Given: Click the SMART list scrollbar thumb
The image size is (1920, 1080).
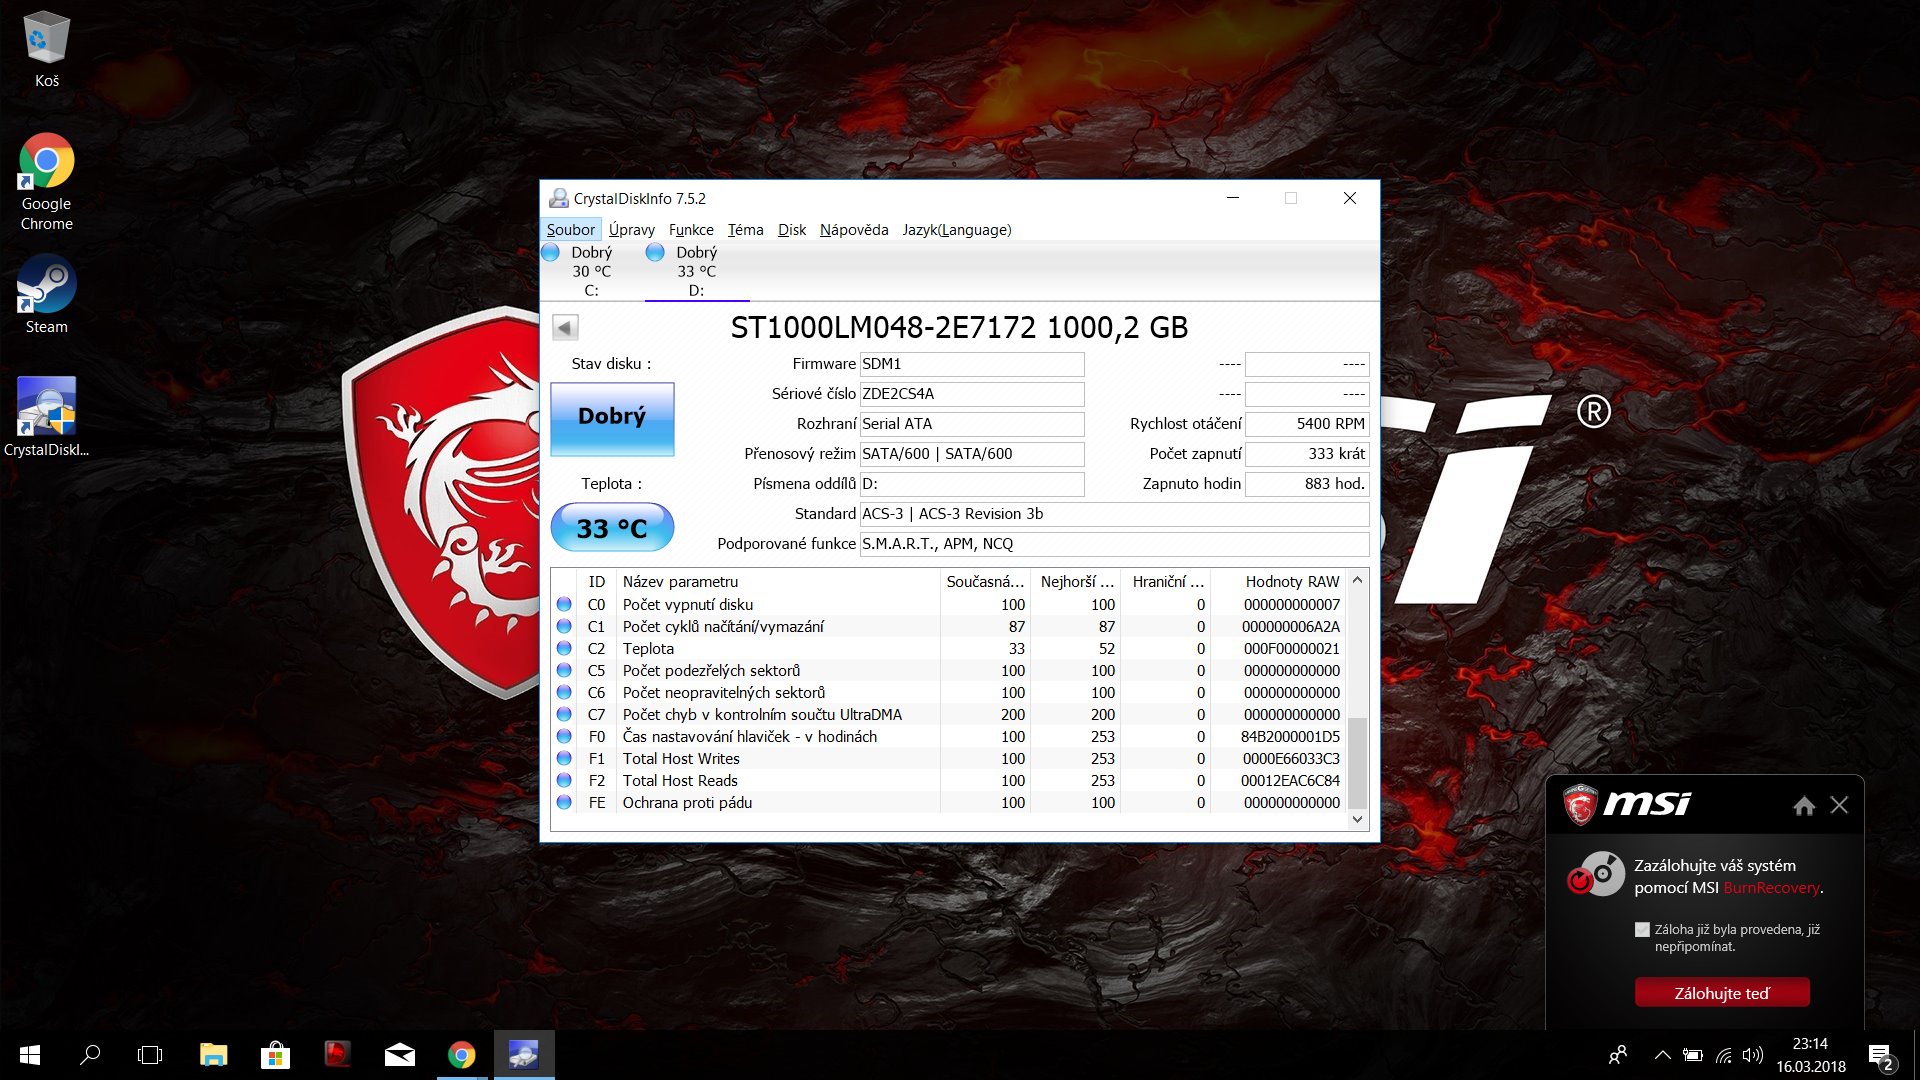Looking at the screenshot, I should (x=1357, y=762).
